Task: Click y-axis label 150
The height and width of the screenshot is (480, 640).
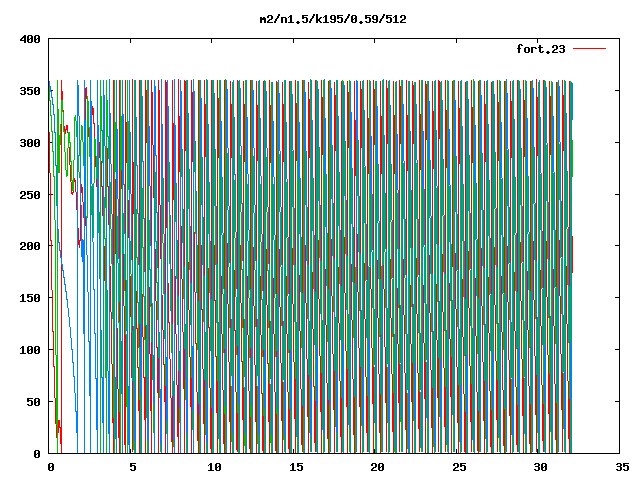Action: (30, 298)
